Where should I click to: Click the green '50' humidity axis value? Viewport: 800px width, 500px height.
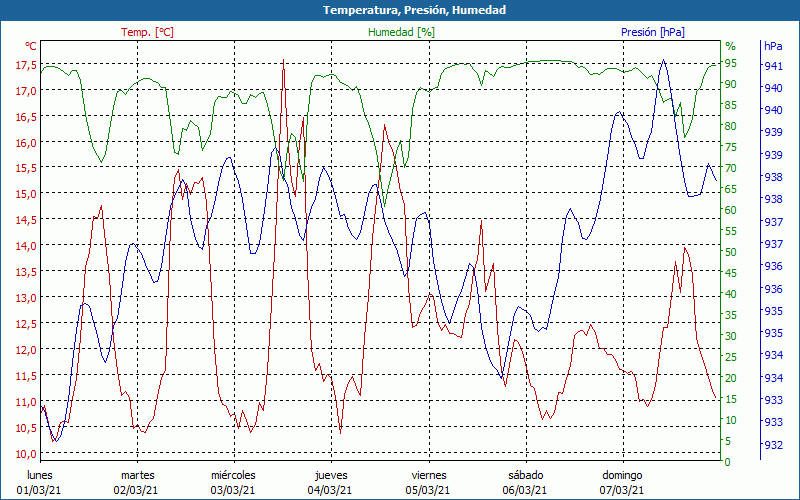731,252
